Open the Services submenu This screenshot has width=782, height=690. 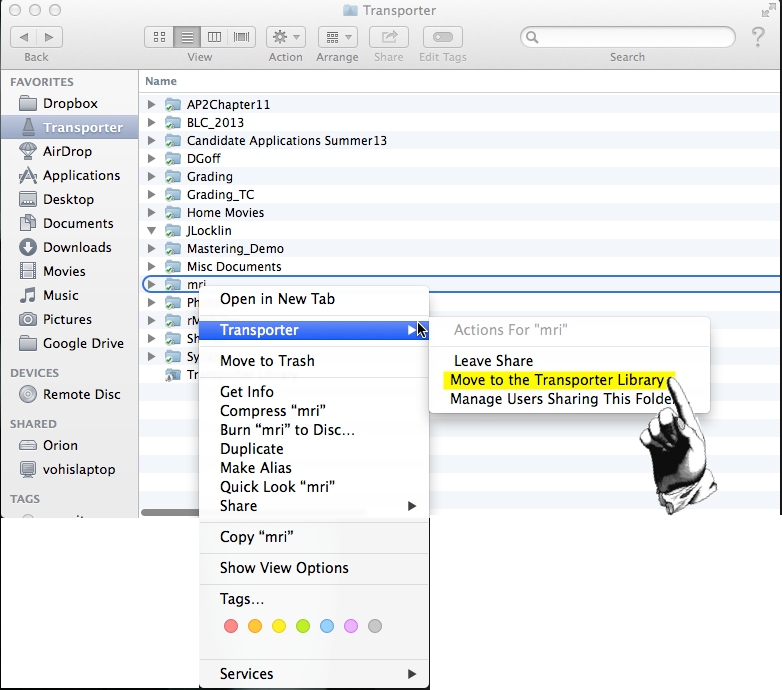[314, 674]
